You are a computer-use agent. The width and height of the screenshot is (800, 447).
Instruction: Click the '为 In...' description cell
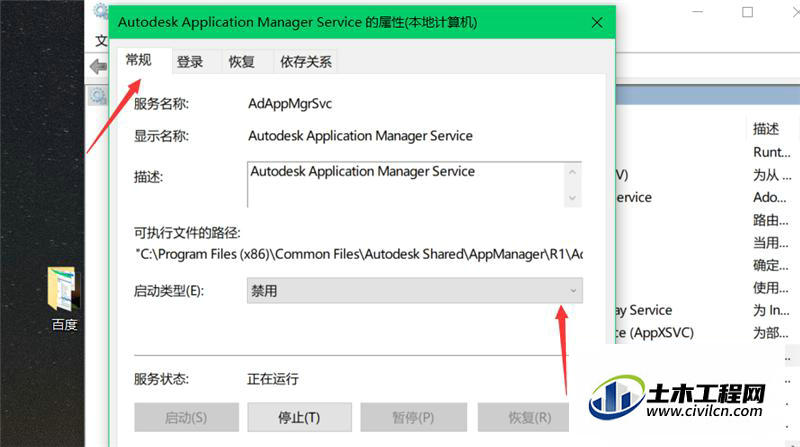click(x=771, y=310)
